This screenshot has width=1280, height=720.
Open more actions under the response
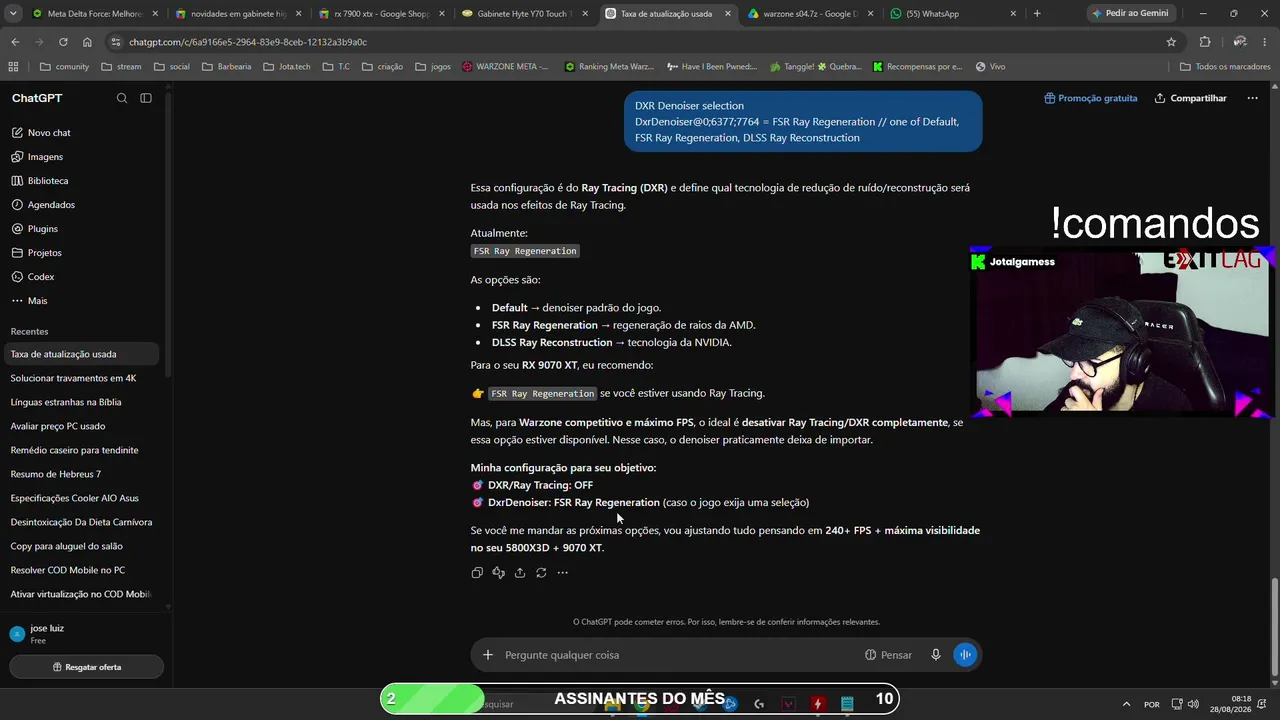pos(563,573)
